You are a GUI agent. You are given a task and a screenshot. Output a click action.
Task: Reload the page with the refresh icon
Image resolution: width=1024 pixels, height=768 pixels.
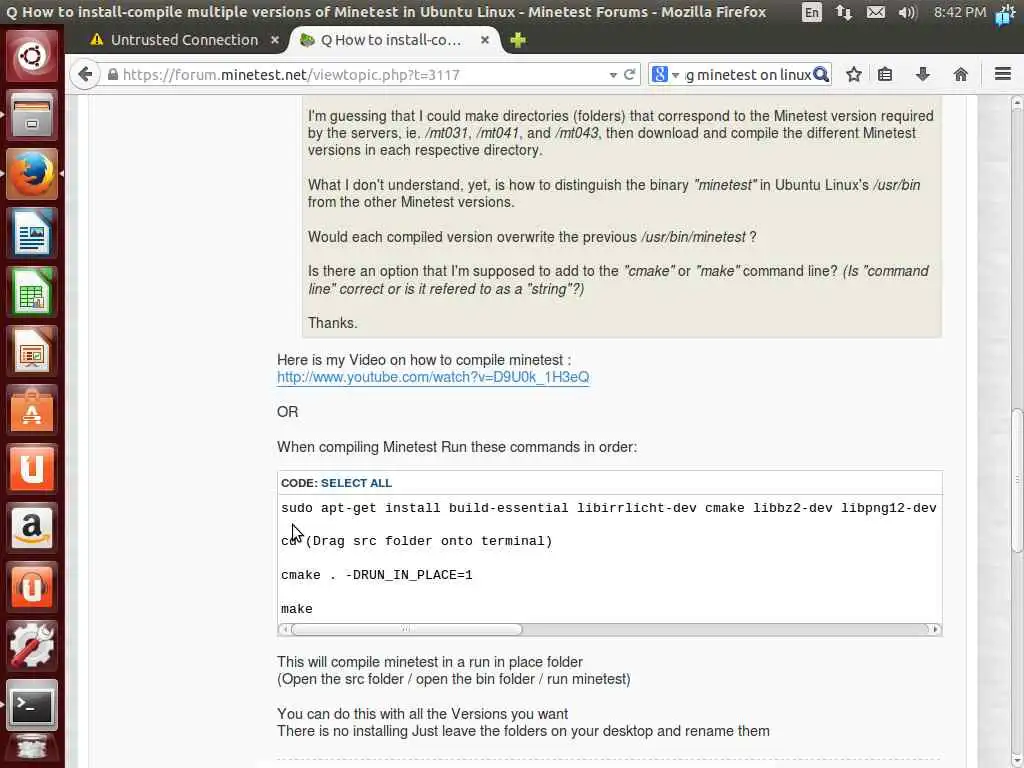click(x=630, y=74)
